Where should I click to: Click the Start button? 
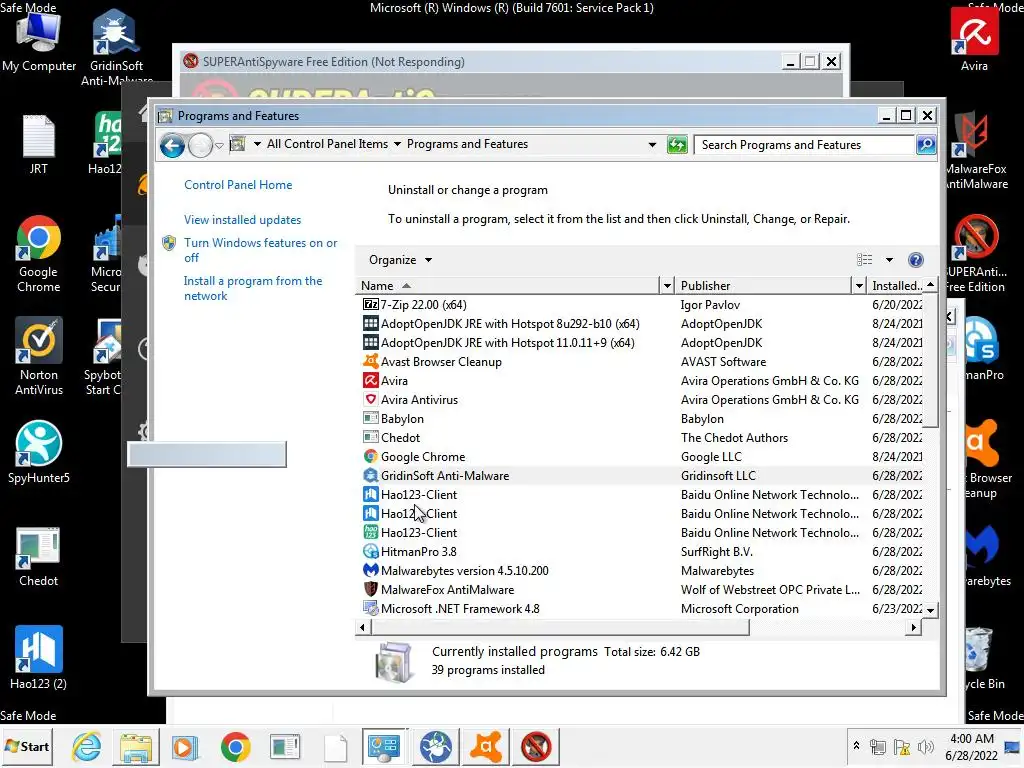(x=27, y=746)
